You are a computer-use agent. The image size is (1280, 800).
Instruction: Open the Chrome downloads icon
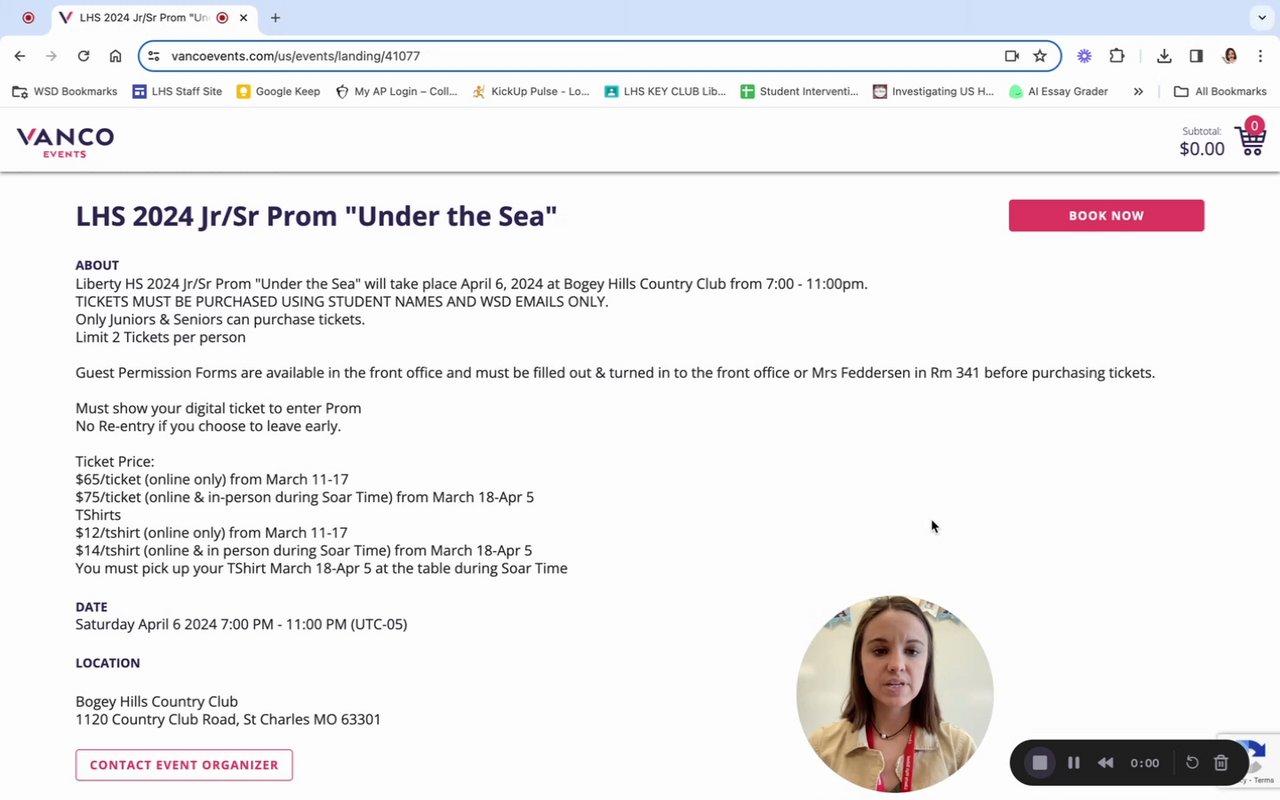click(x=1164, y=56)
